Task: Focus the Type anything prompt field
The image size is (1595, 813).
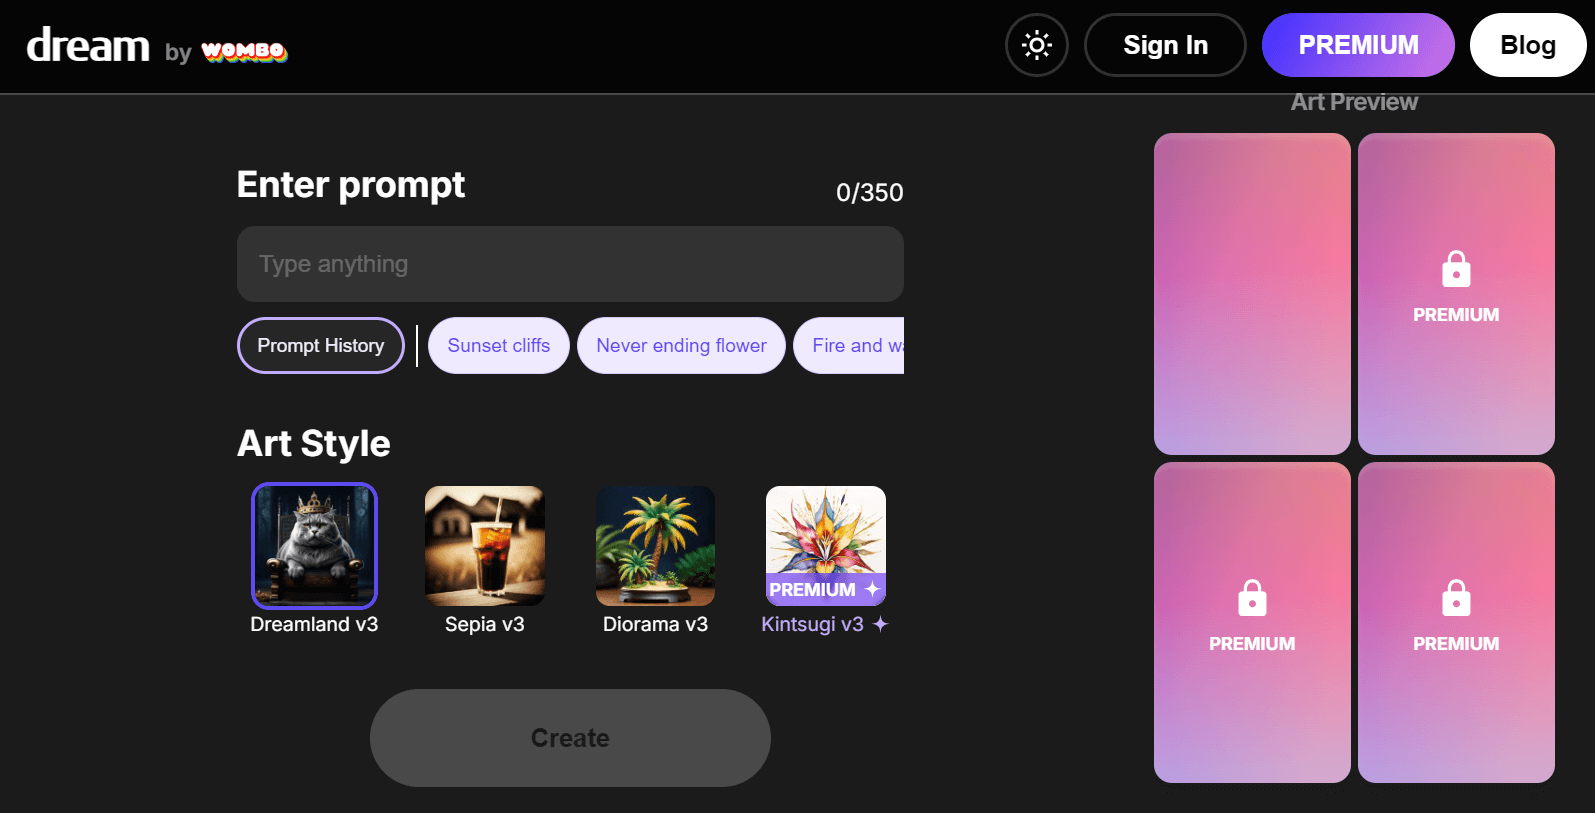Action: point(570,264)
